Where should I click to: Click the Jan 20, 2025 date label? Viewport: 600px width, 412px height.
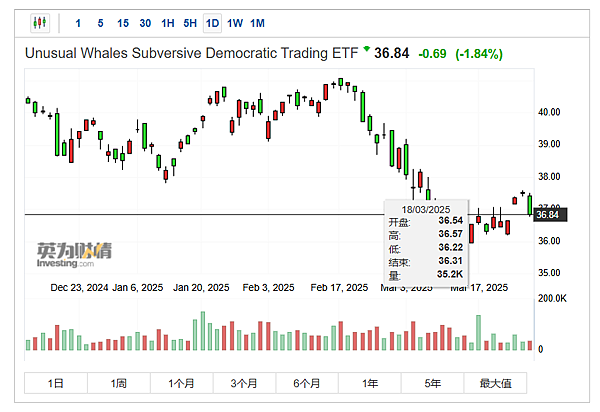pos(201,288)
